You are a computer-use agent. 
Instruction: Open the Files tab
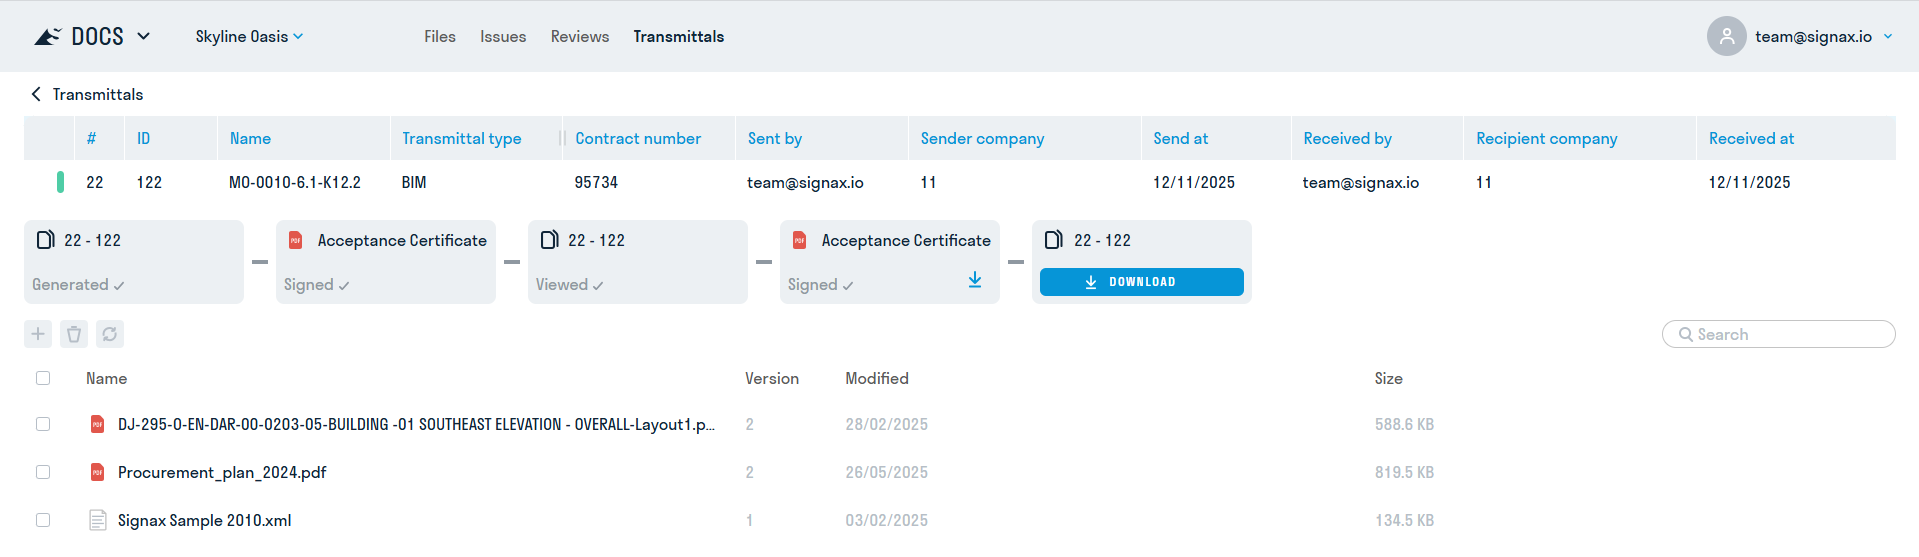click(x=439, y=36)
